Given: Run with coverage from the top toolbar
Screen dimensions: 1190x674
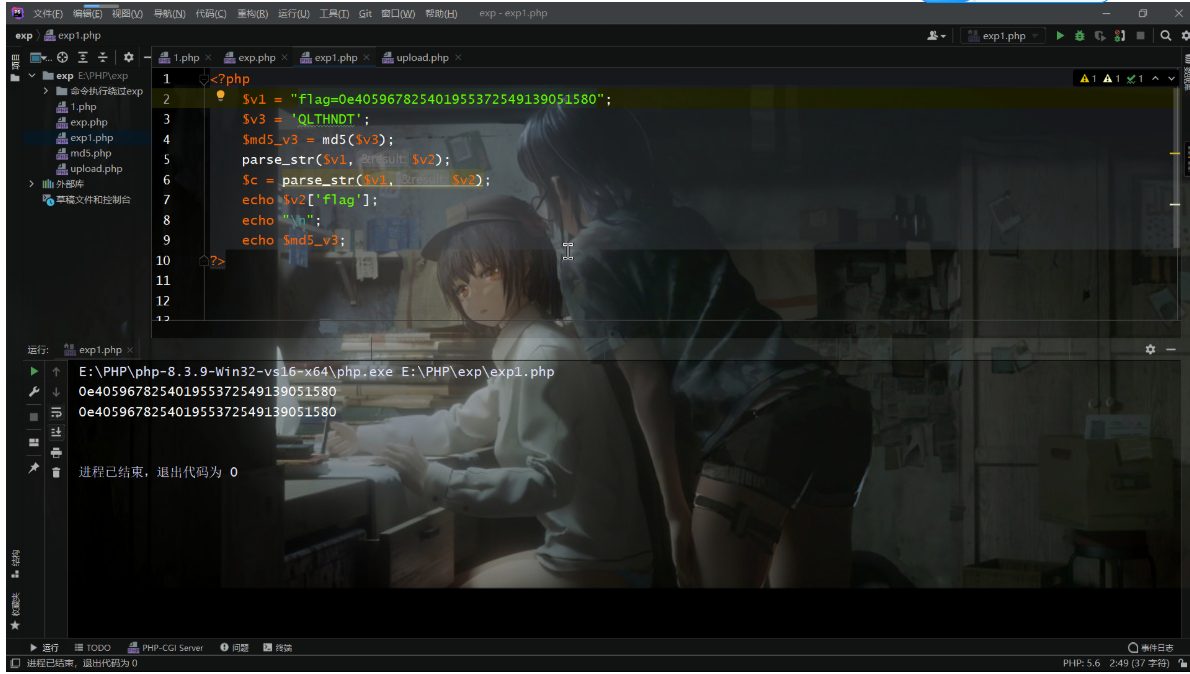Looking at the screenshot, I should [1100, 36].
